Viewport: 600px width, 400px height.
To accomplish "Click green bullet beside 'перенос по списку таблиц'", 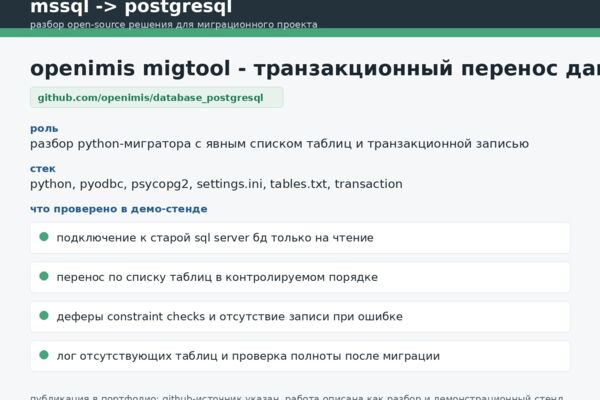I will tap(44, 276).
